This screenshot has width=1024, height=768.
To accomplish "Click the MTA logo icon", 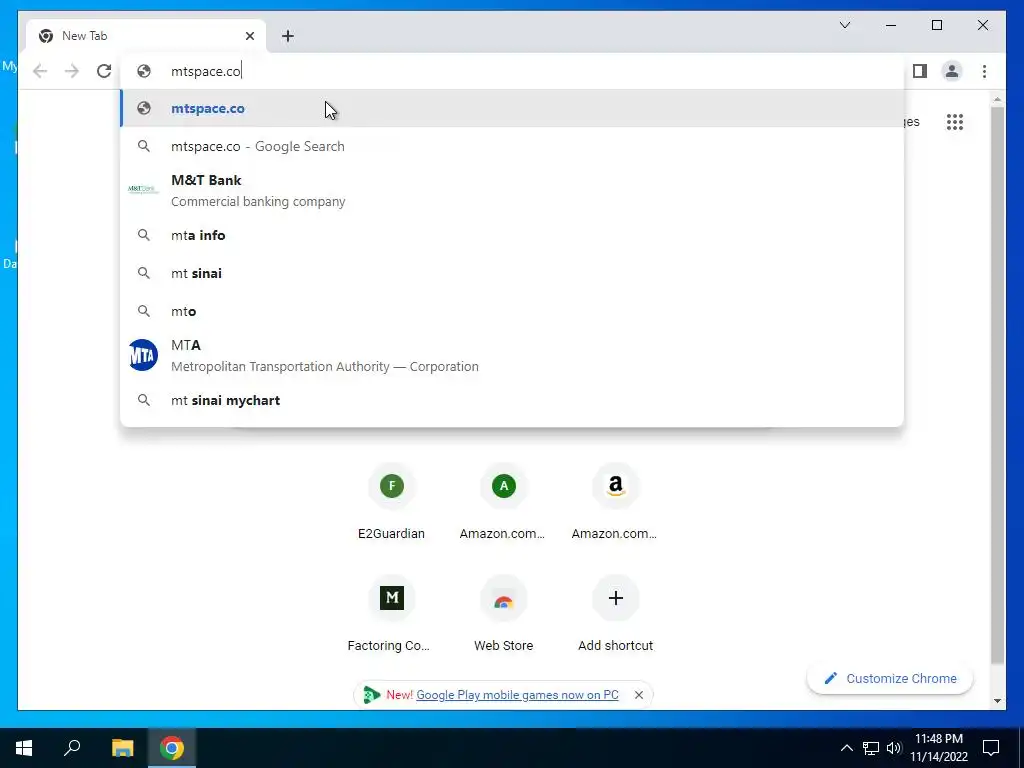I will (x=143, y=355).
